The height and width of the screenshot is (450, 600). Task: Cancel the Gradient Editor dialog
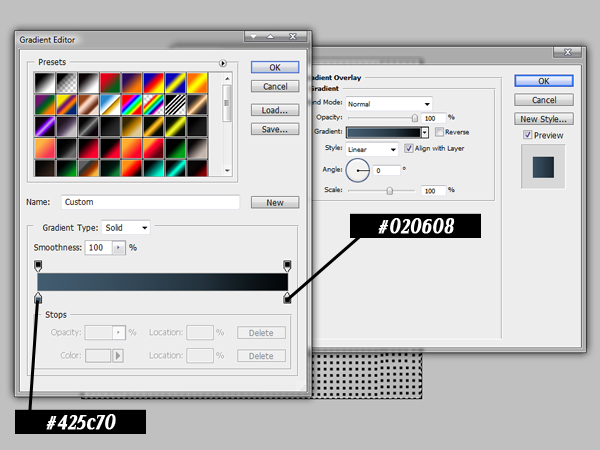[275, 86]
